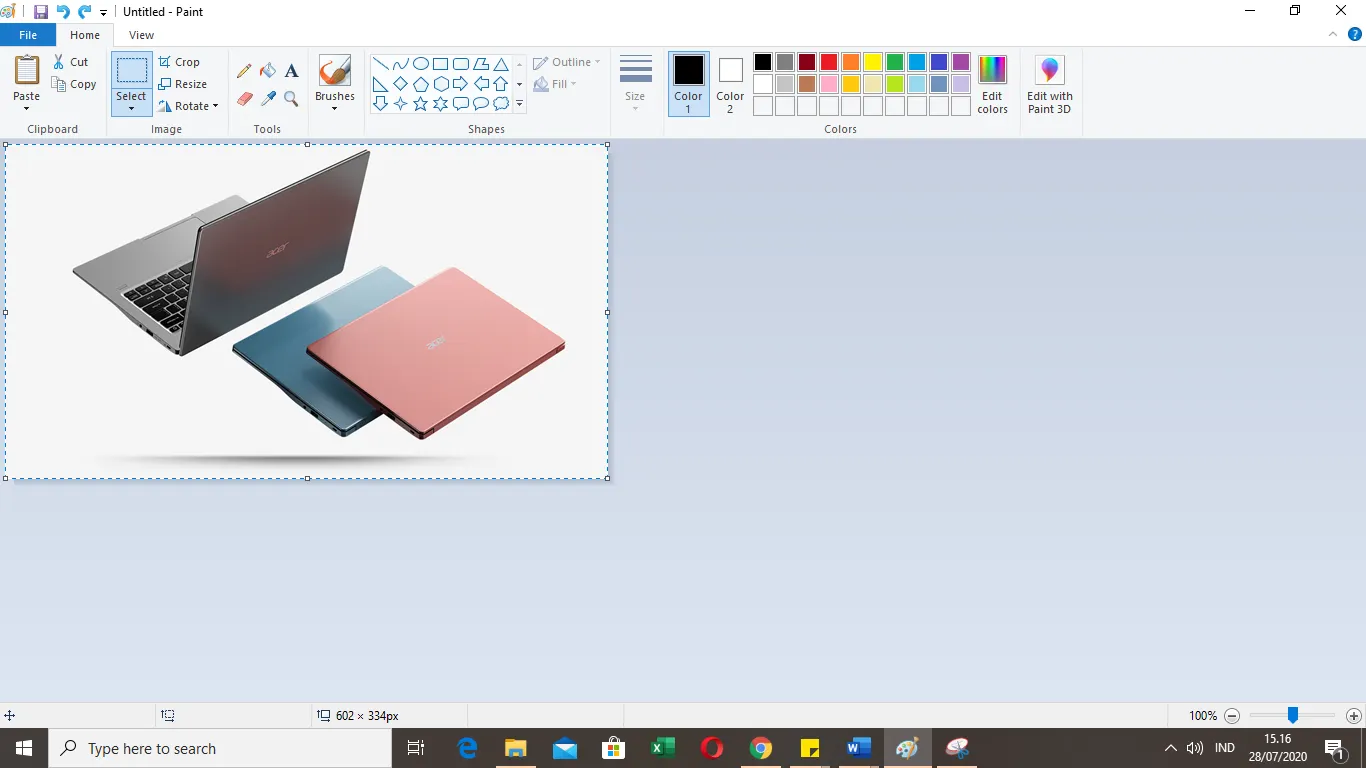Click the Crop button
Viewport: 1366px width, 768px height.
(x=180, y=62)
